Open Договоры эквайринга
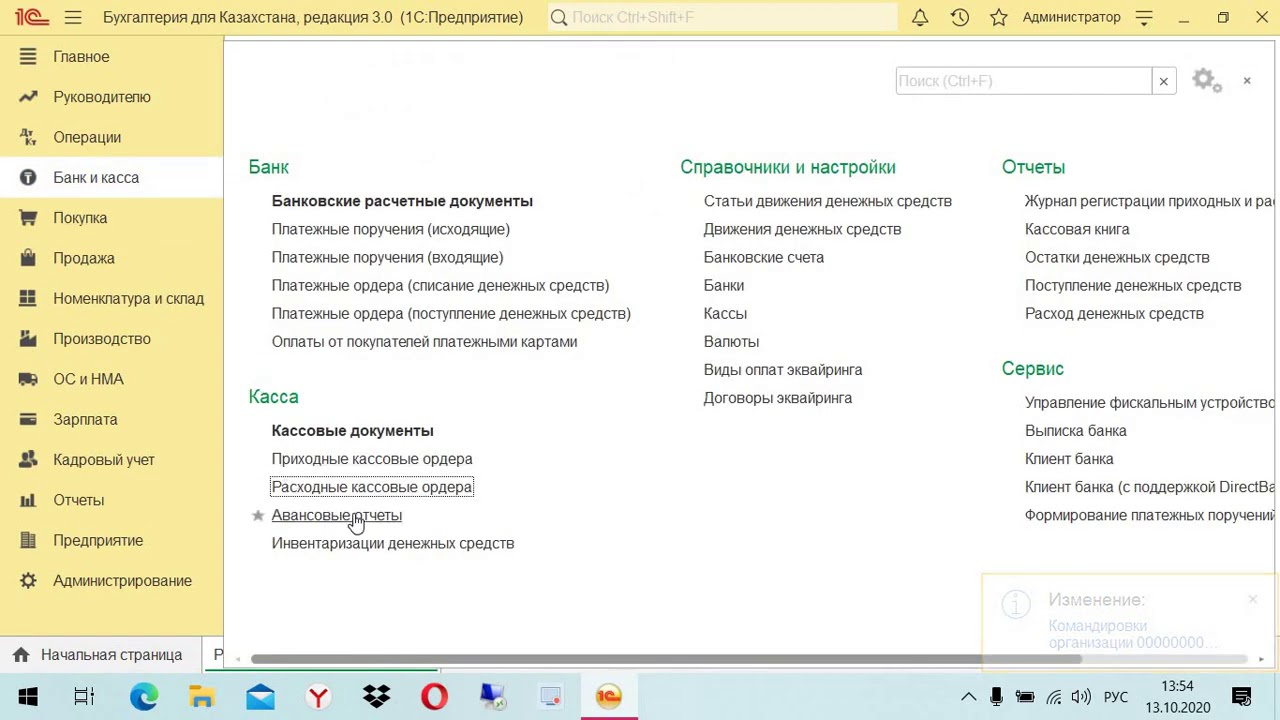 click(777, 397)
